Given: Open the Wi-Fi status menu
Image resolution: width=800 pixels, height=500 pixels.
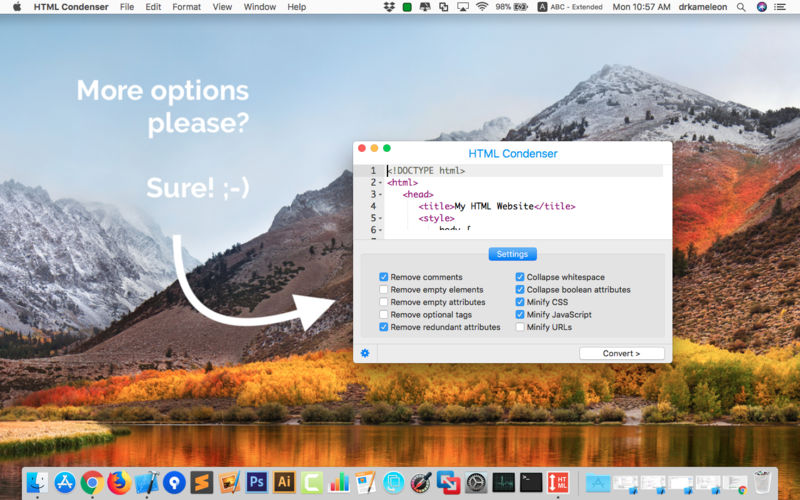Looking at the screenshot, I should tap(482, 7).
